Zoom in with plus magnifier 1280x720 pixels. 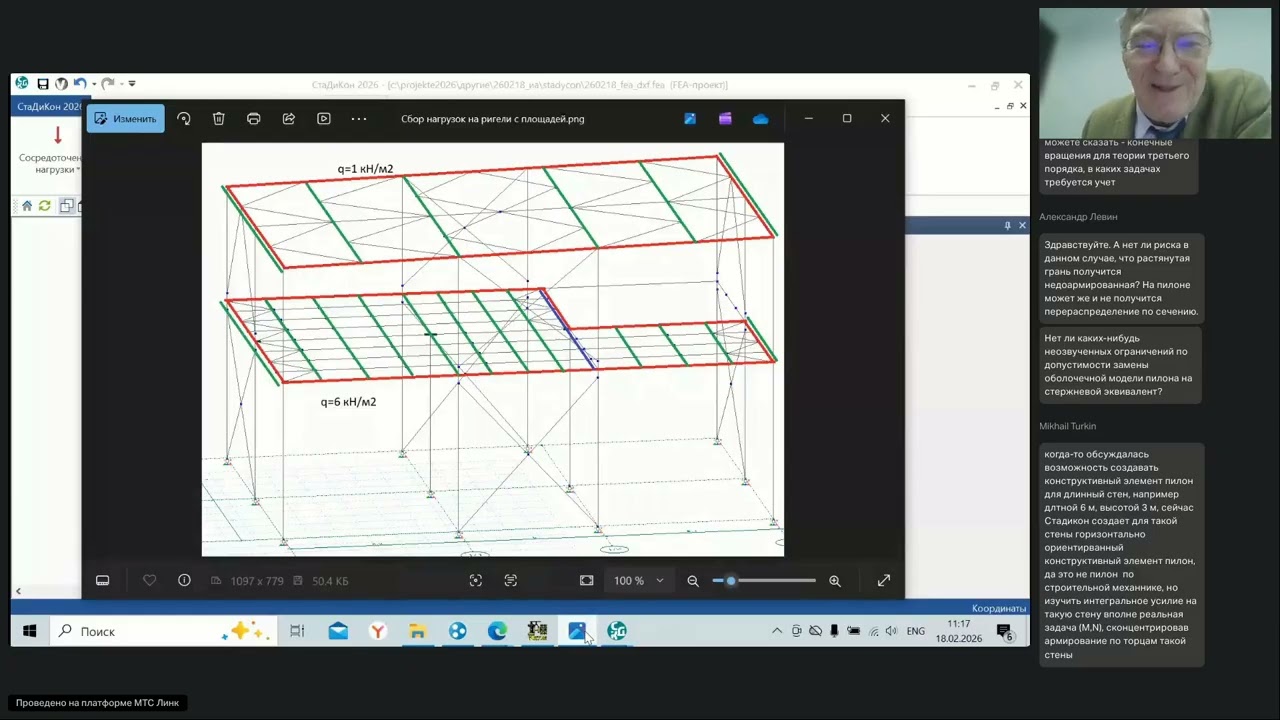click(x=835, y=580)
